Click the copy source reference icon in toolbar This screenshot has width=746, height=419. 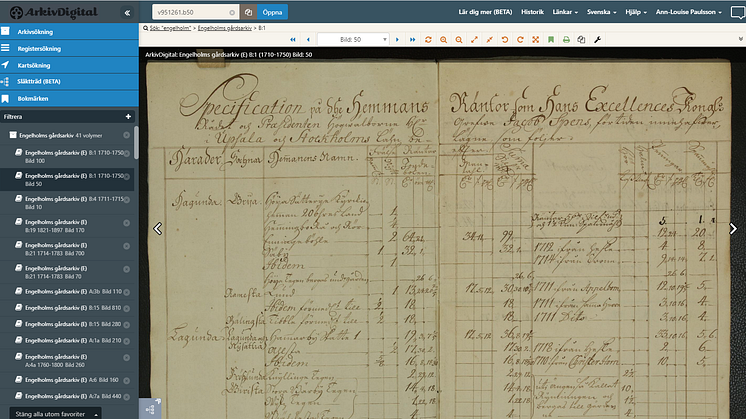pos(581,39)
